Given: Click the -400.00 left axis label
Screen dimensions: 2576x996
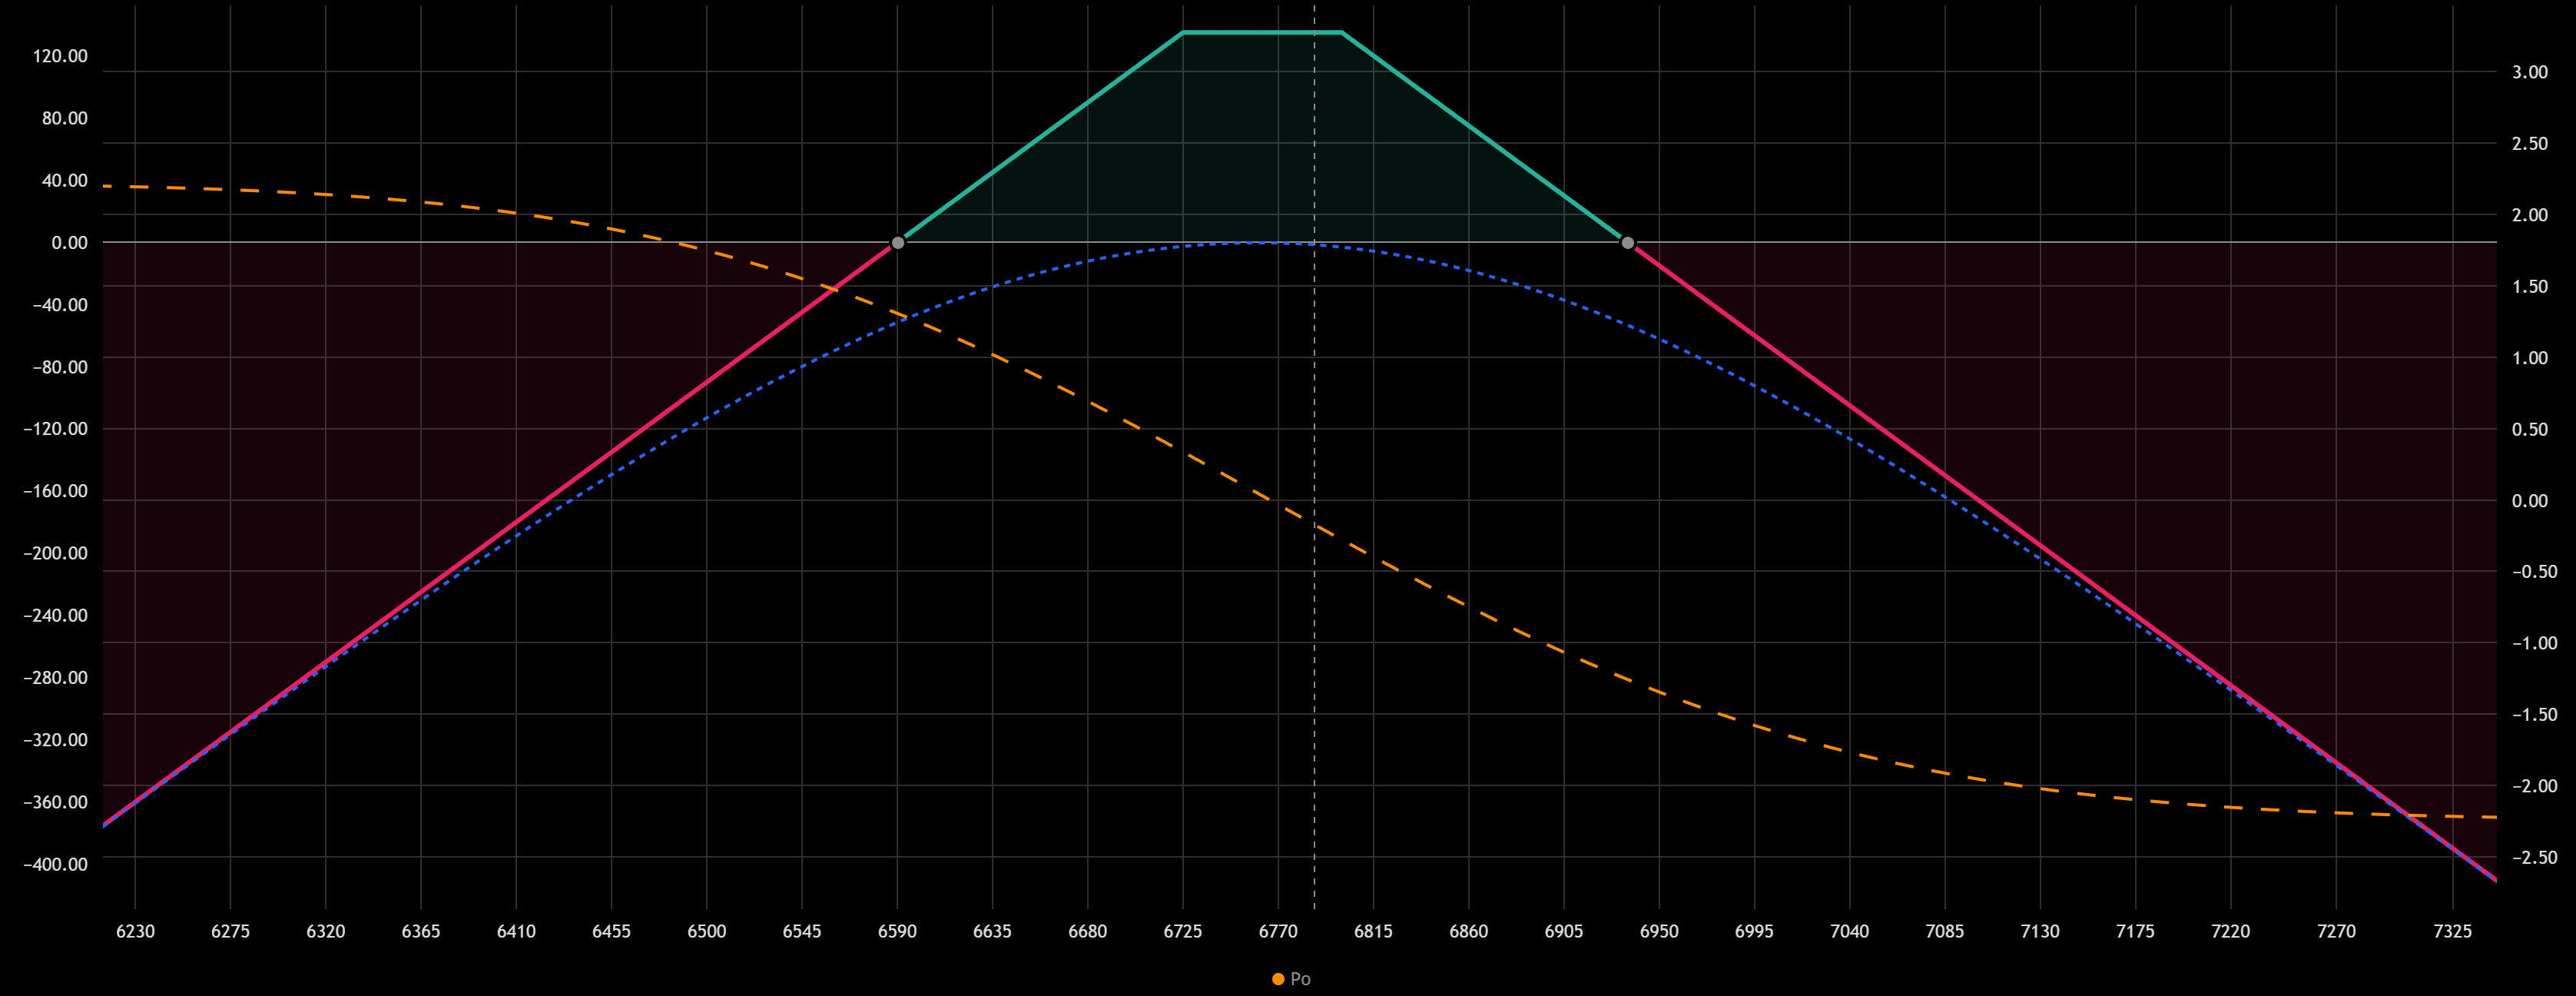Looking at the screenshot, I should (56, 864).
